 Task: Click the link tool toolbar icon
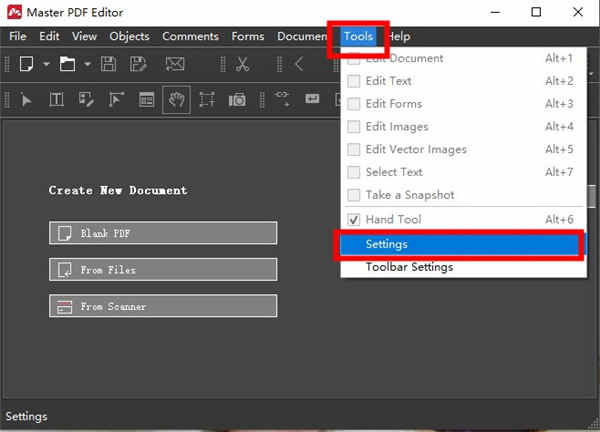(x=282, y=99)
